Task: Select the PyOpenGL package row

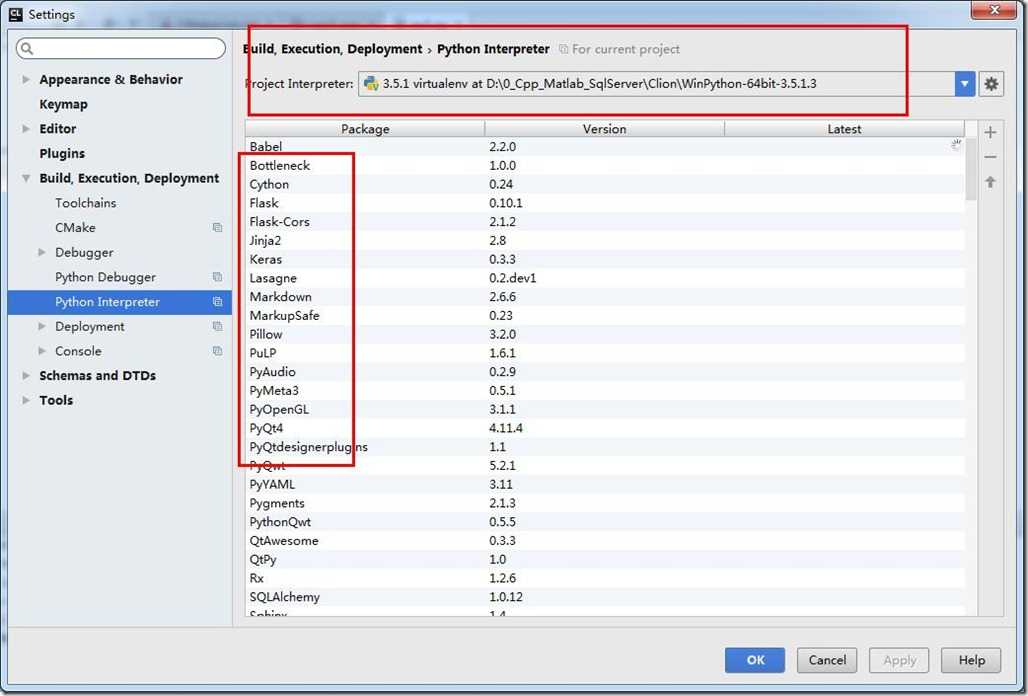Action: tap(604, 410)
